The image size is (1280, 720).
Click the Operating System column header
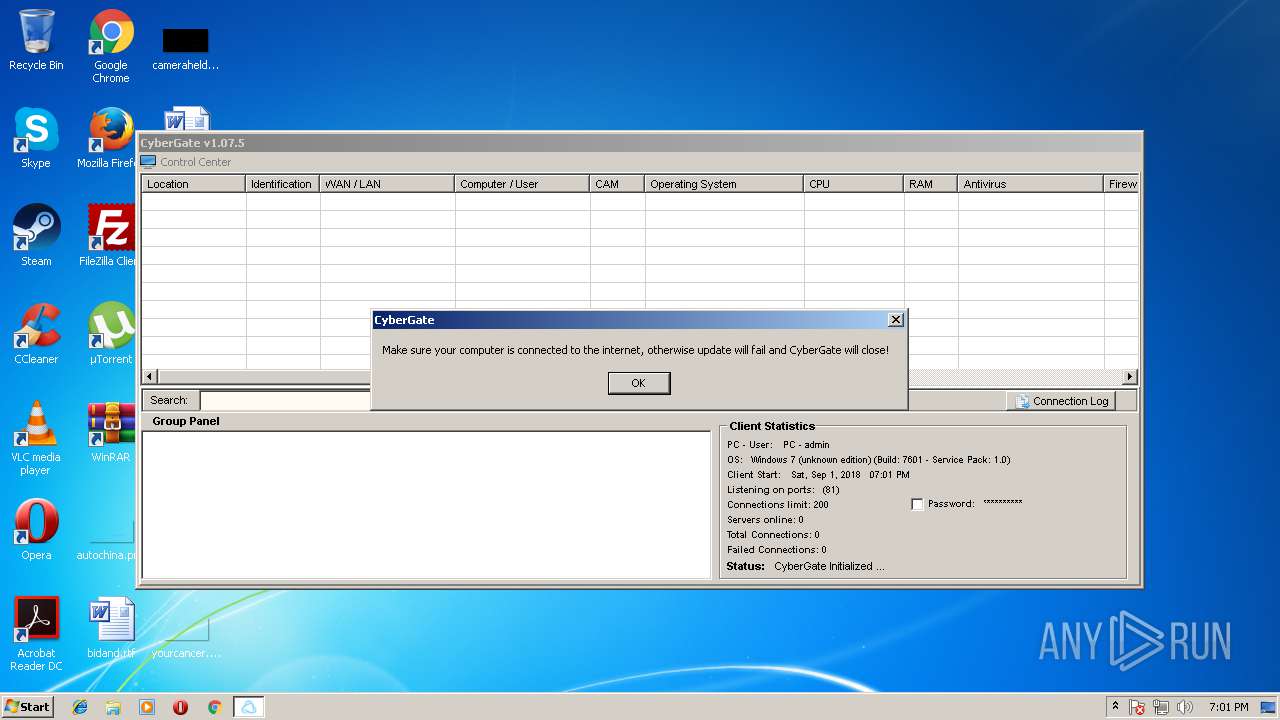tap(724, 184)
